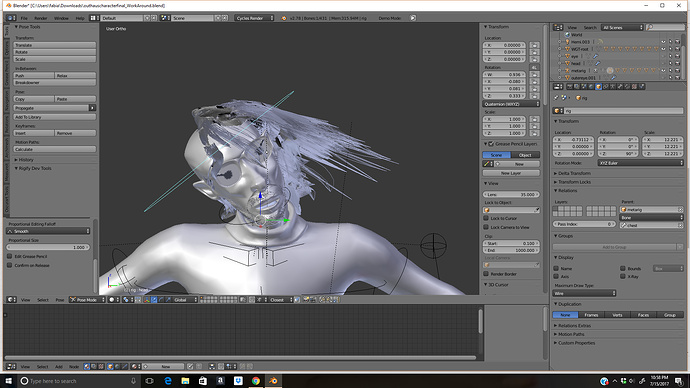Viewport: 690px width, 388px height.
Task: Enable Edit Grease Pencil checkbox
Action: coord(10,256)
